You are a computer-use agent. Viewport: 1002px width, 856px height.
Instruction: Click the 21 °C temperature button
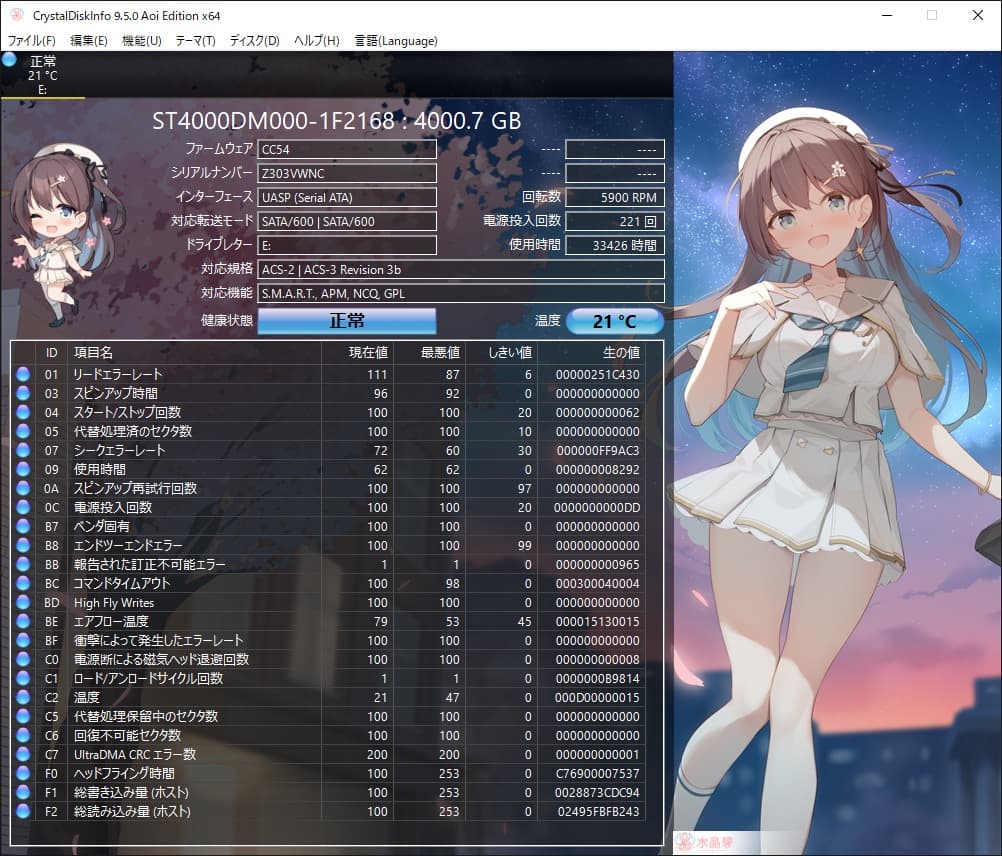tap(615, 321)
